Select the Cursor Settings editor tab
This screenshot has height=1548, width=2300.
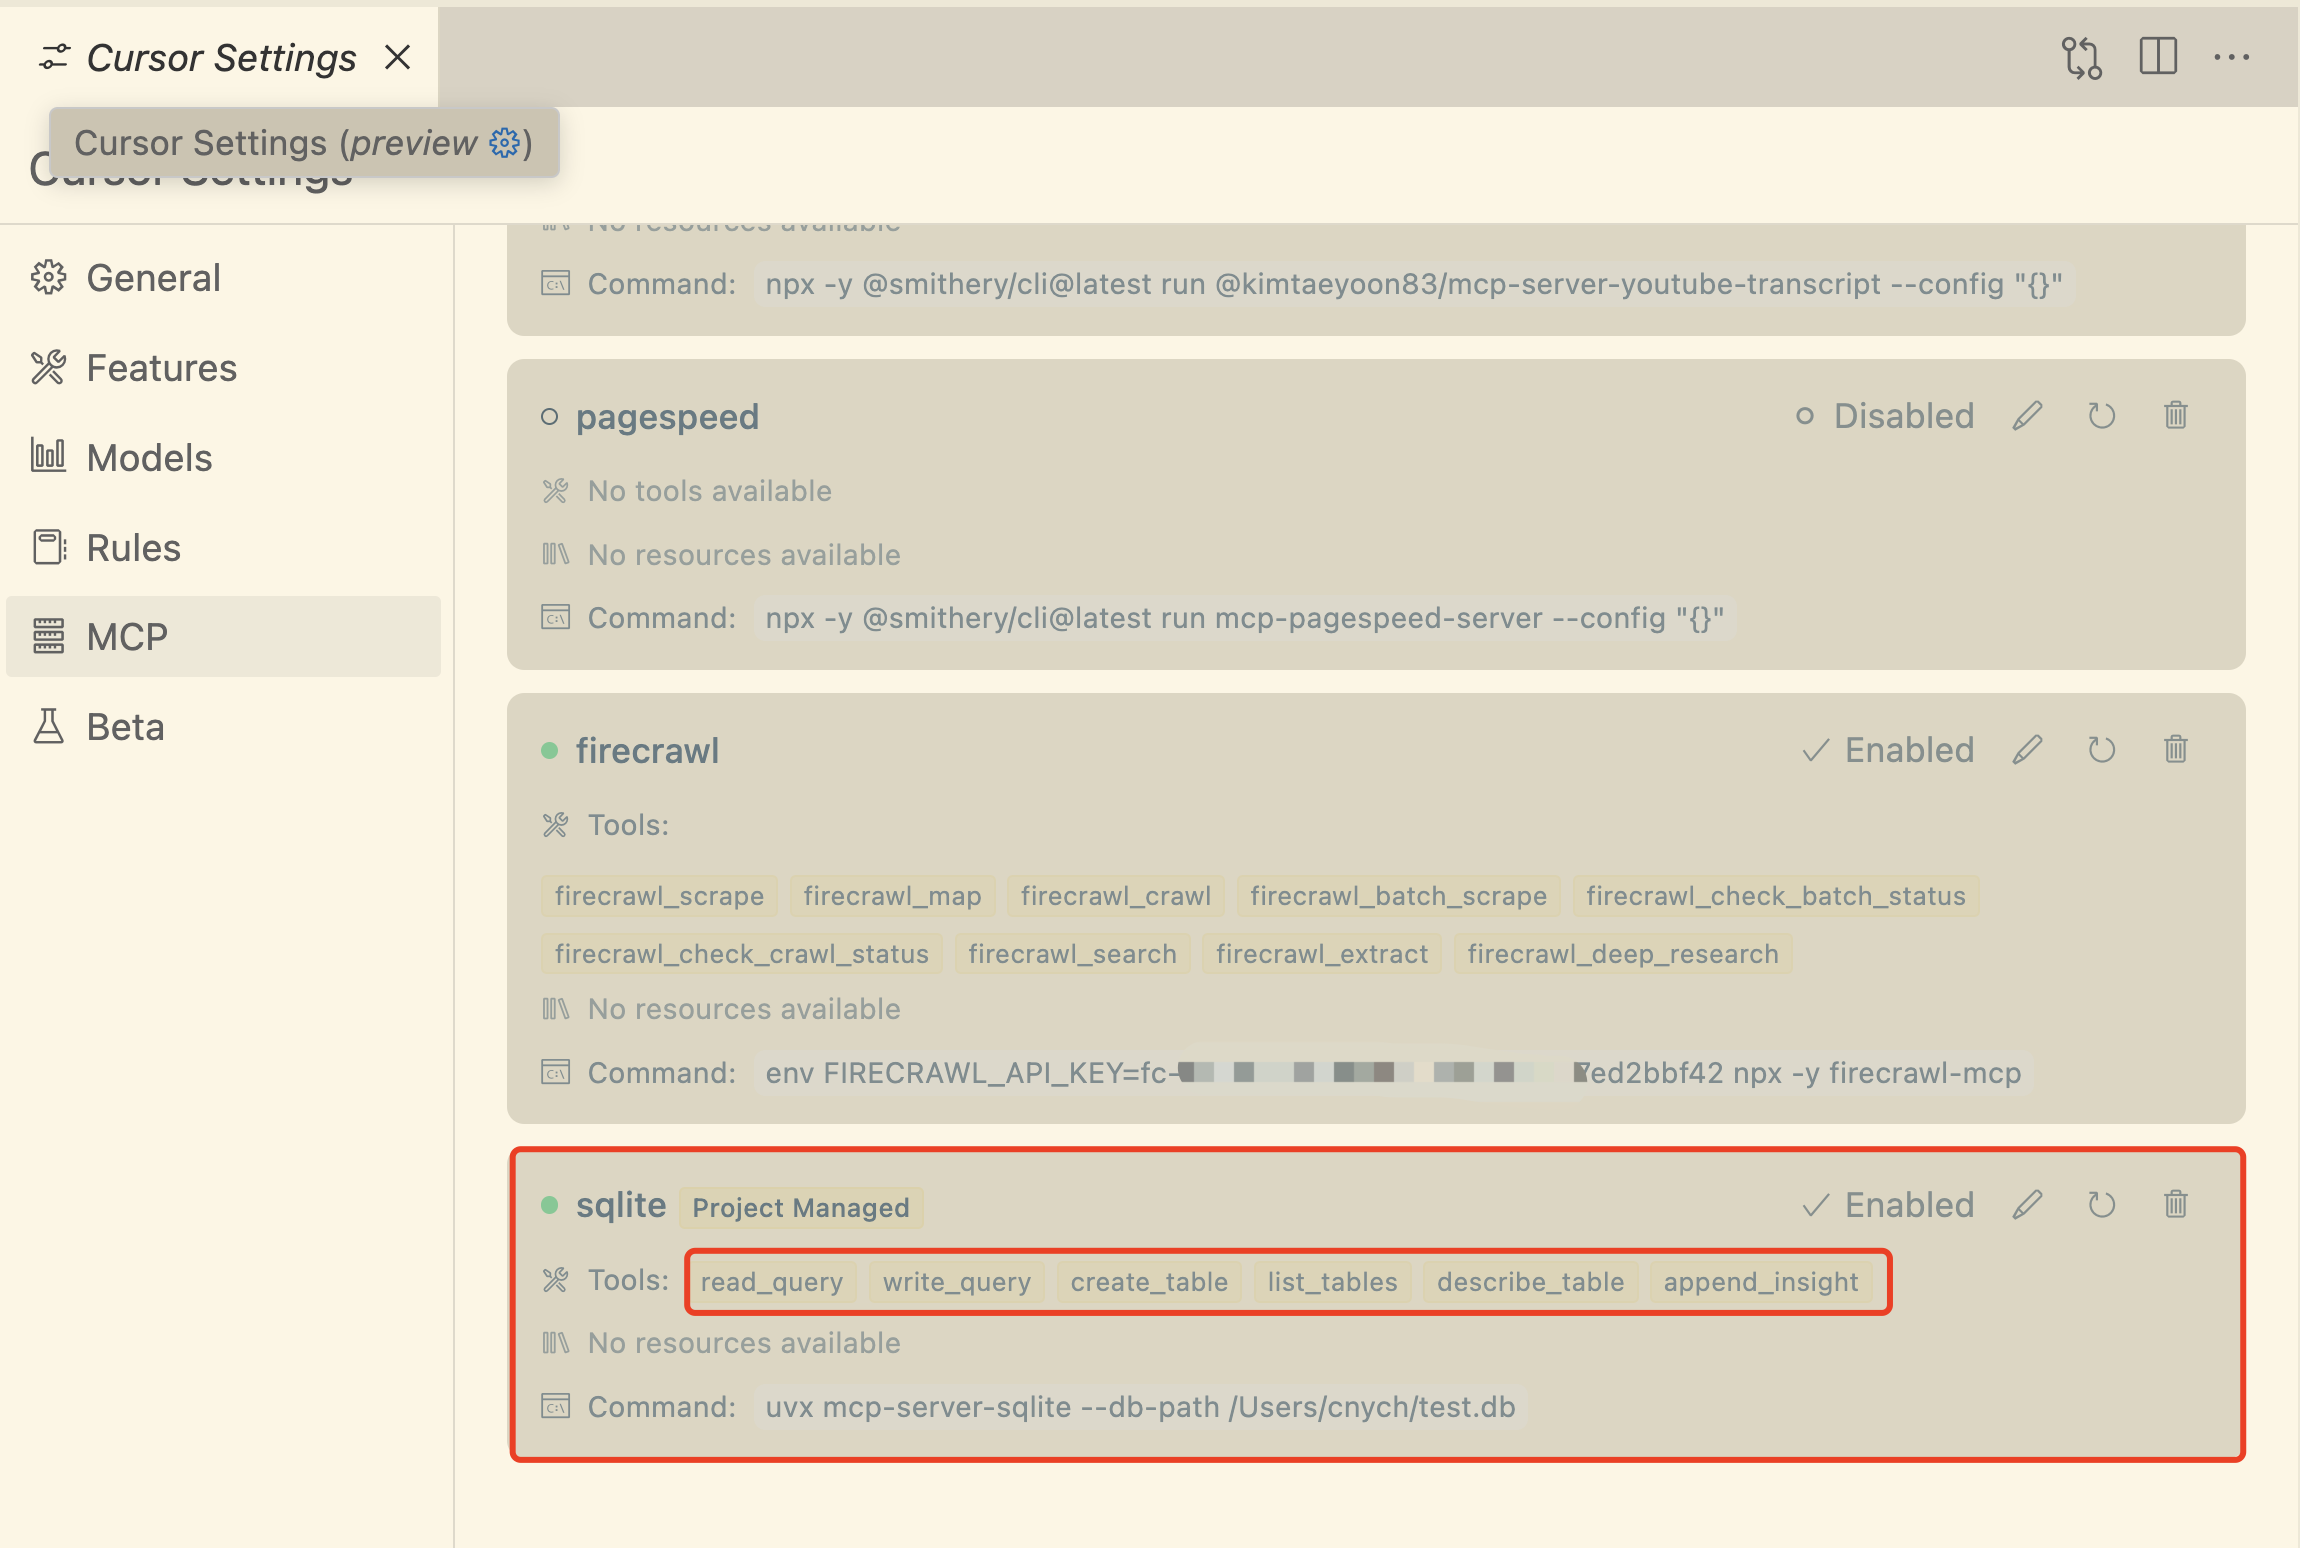[219, 58]
